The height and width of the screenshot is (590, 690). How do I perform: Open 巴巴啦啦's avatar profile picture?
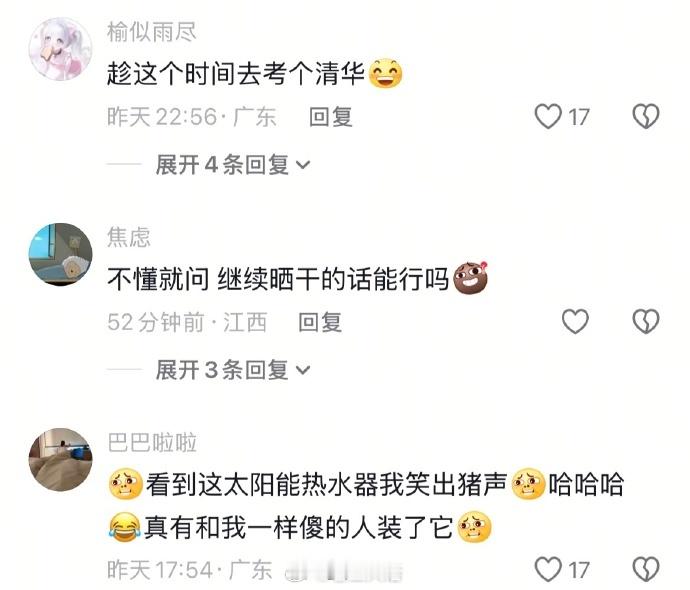coord(61,459)
